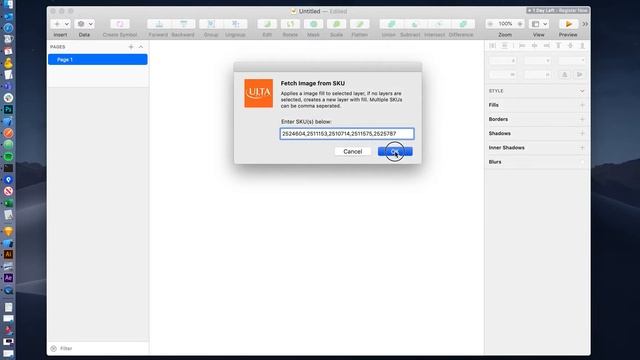The height and width of the screenshot is (360, 640).
Task: Click the Difference boolean icon
Action: (x=463, y=24)
